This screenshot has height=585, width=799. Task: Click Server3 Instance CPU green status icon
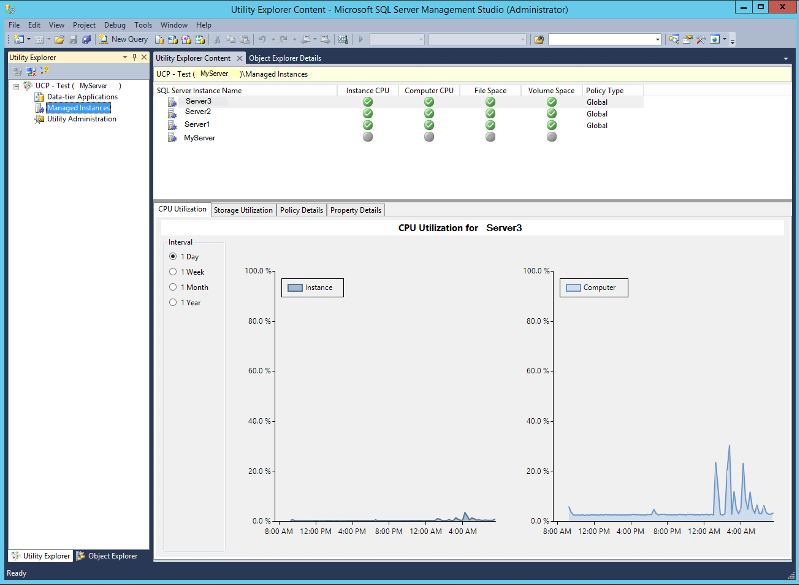coord(367,102)
